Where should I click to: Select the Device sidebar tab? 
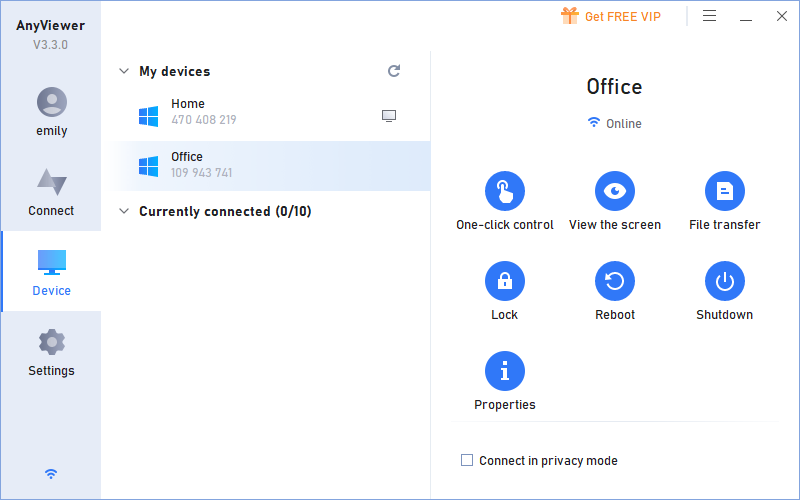[x=51, y=271]
